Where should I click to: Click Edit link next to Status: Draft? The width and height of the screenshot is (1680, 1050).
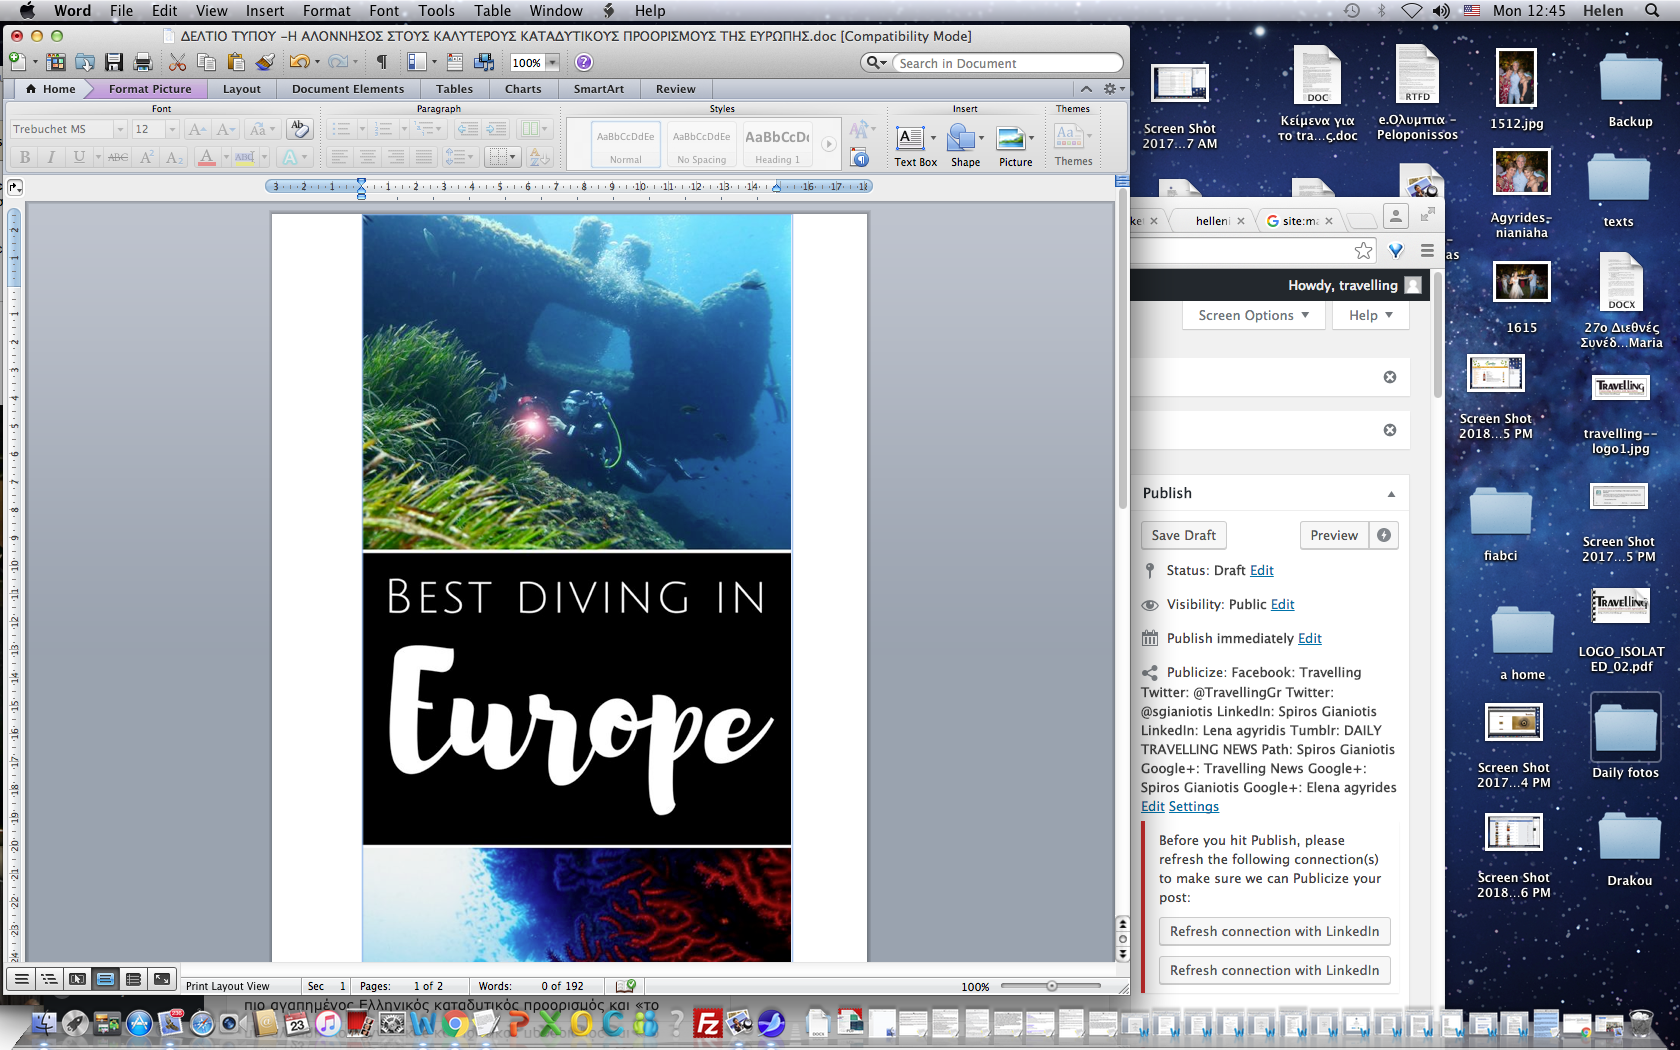click(x=1262, y=570)
